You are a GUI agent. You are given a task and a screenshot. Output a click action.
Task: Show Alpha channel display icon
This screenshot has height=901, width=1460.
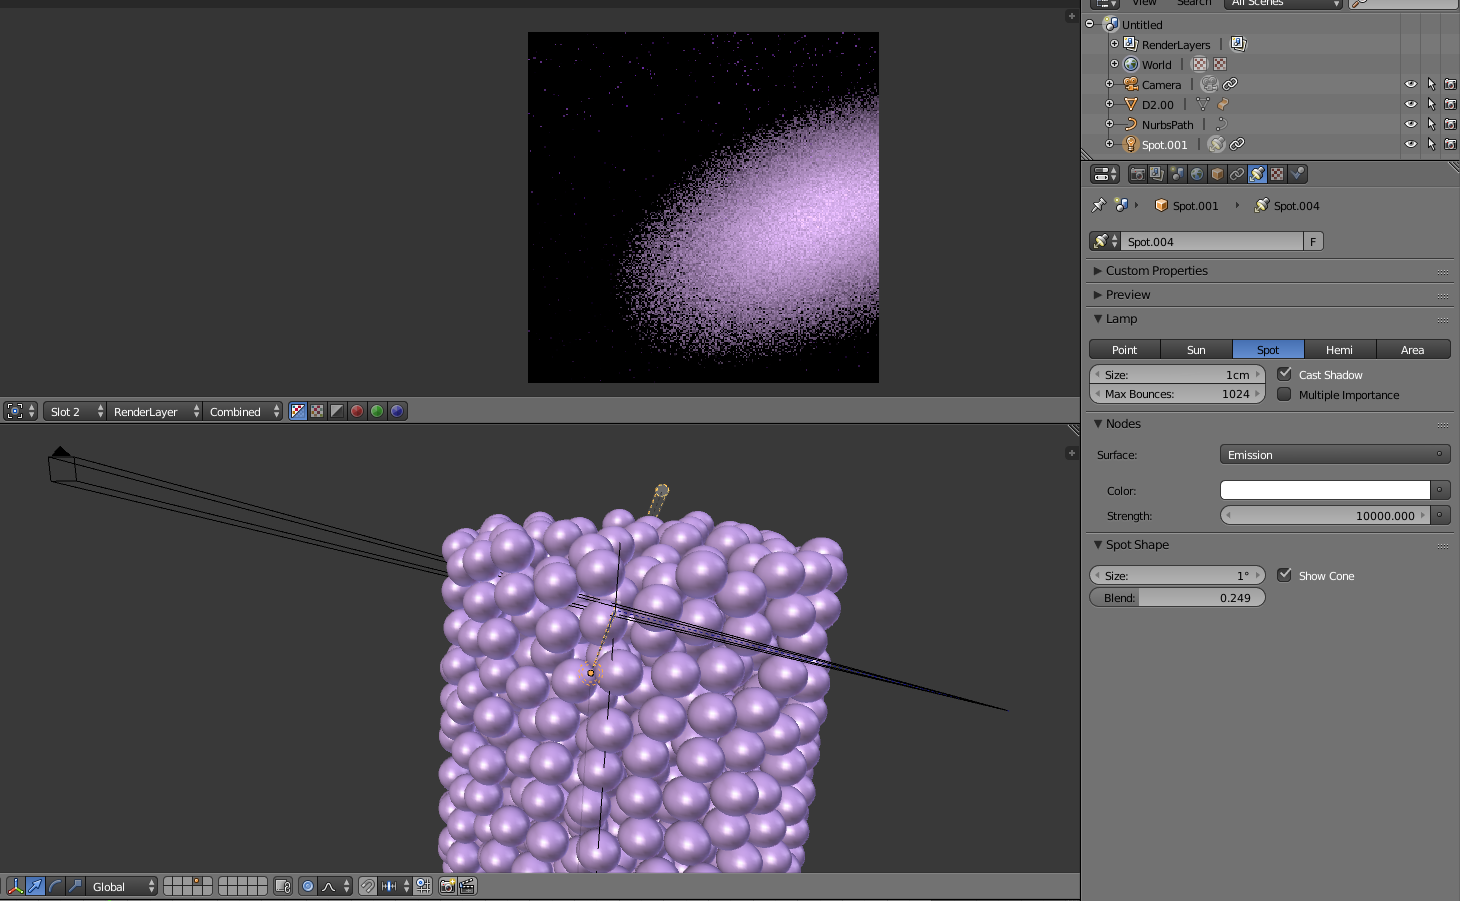tap(337, 411)
